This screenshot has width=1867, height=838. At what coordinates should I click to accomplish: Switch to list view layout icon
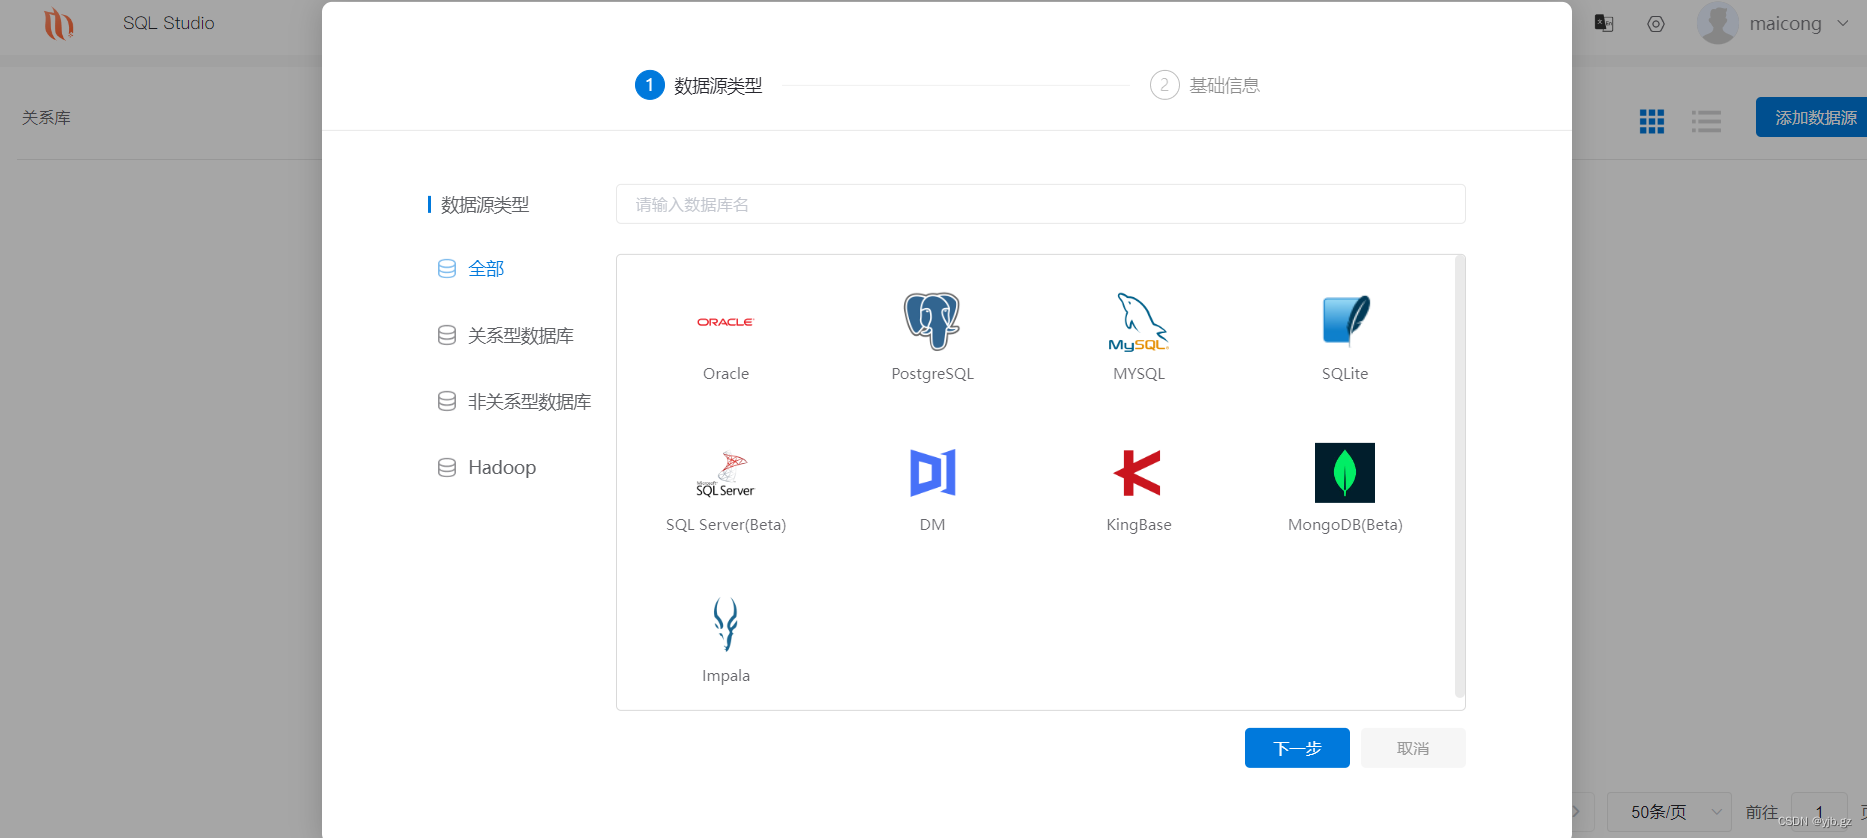point(1706,121)
